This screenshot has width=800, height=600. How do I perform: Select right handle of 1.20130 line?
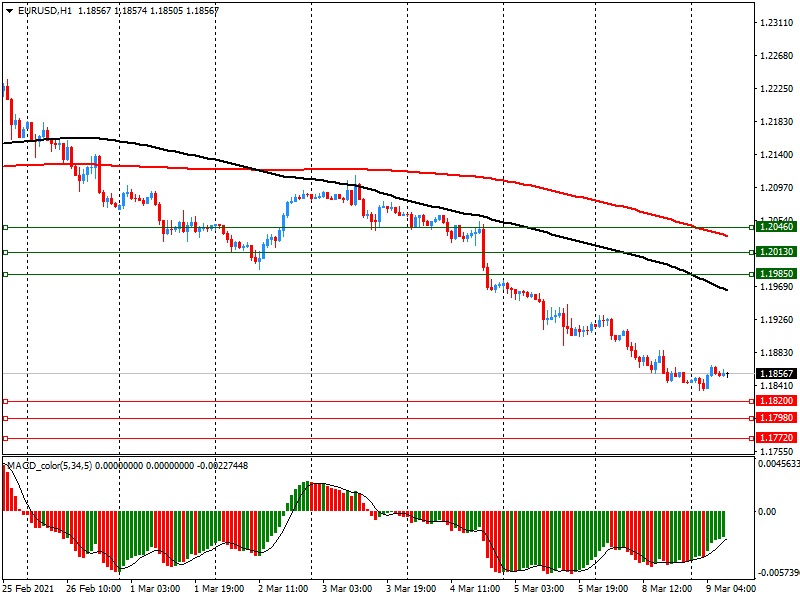pyautogui.click(x=752, y=252)
